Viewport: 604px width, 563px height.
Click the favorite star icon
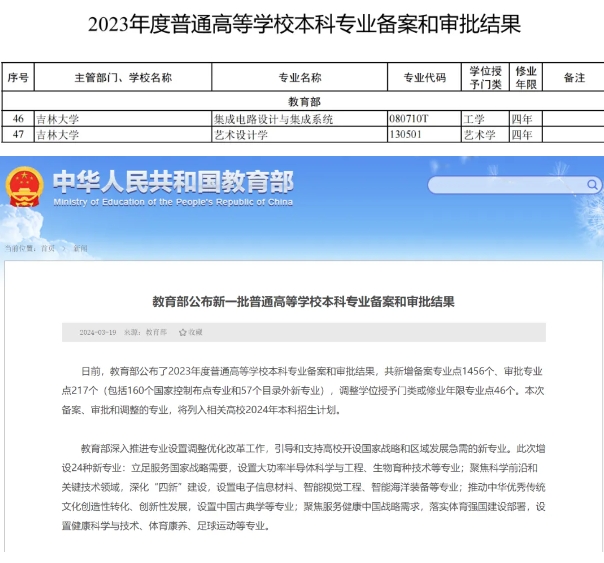[183, 332]
